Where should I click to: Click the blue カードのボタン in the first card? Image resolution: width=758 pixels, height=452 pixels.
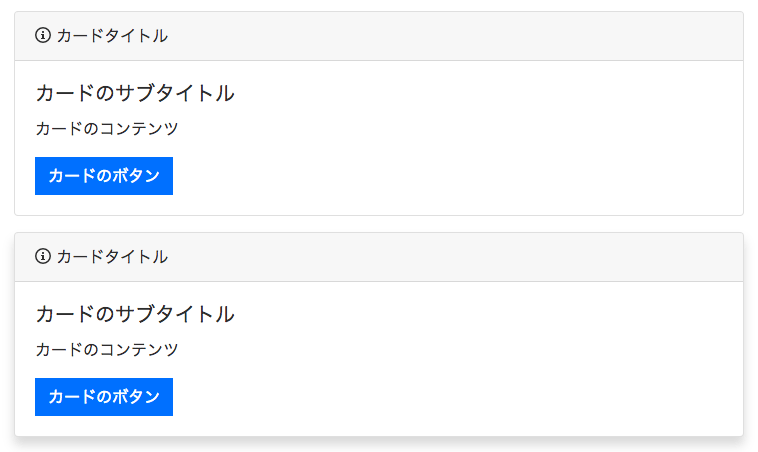point(104,176)
